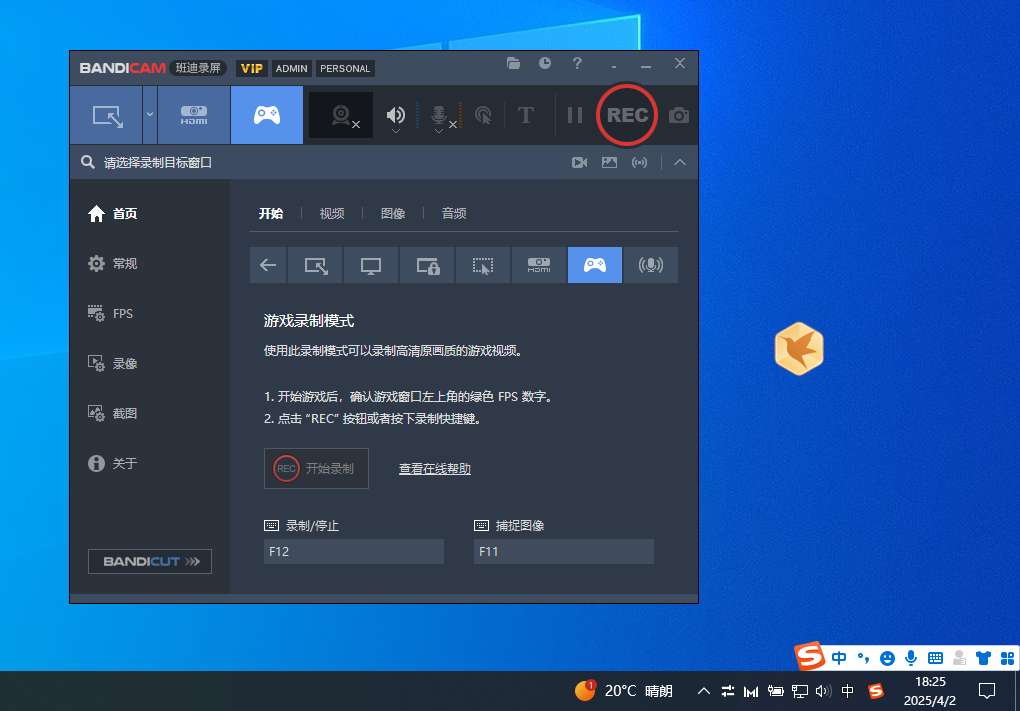The image size is (1020, 711).
Task: Open screen mode dropdown arrow in top toolbar
Action: [x=150, y=115]
